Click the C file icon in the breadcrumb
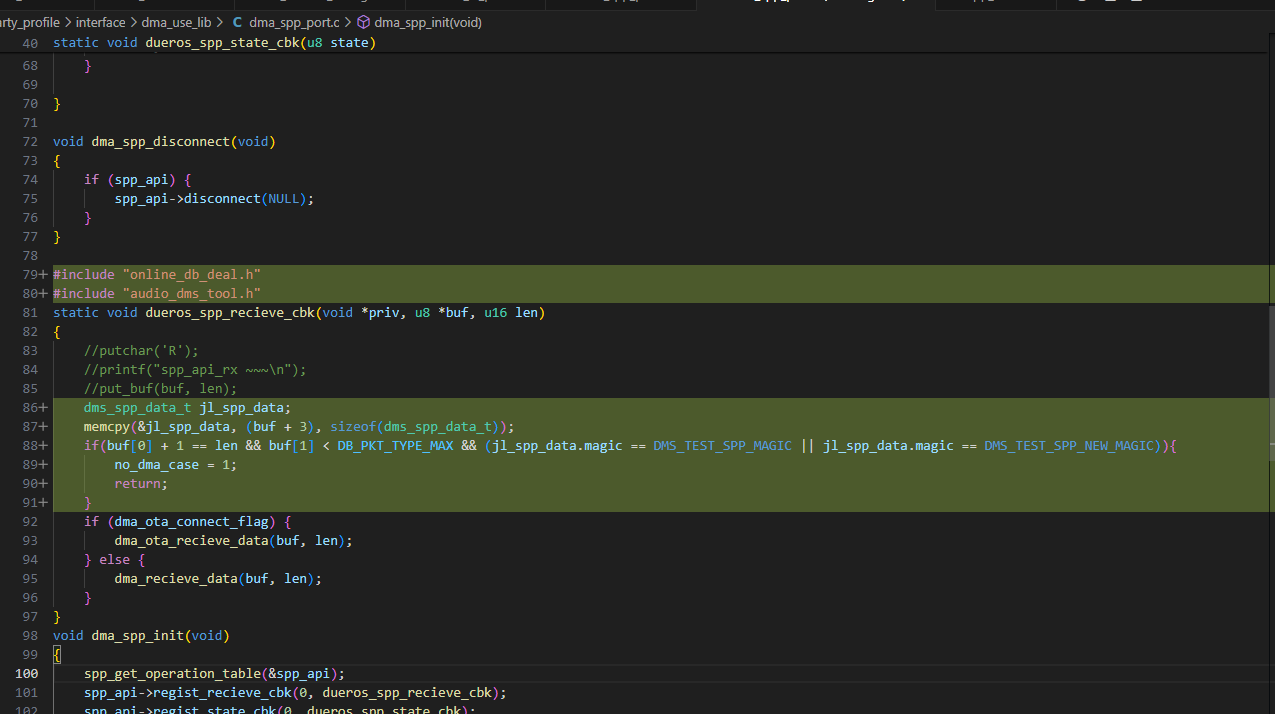The width and height of the screenshot is (1275, 714). (237, 22)
